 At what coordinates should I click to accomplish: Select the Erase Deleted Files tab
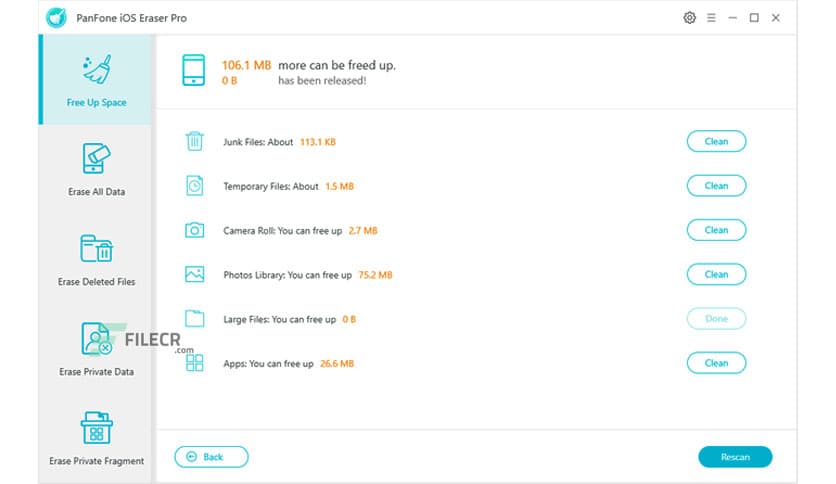click(96, 260)
